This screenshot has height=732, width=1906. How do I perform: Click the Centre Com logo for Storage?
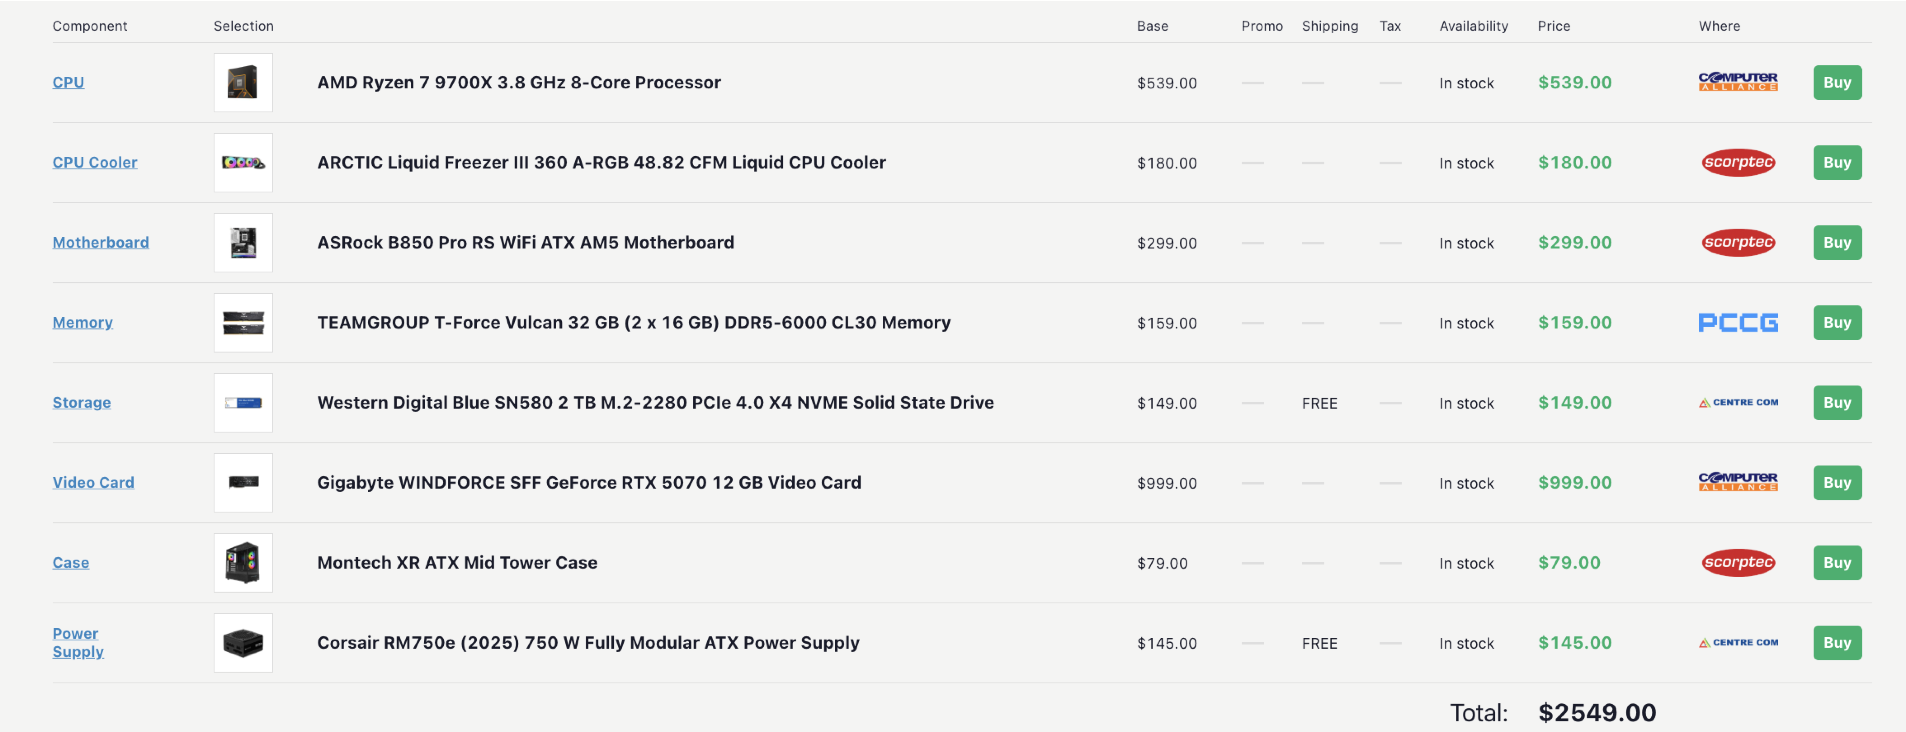click(x=1738, y=402)
